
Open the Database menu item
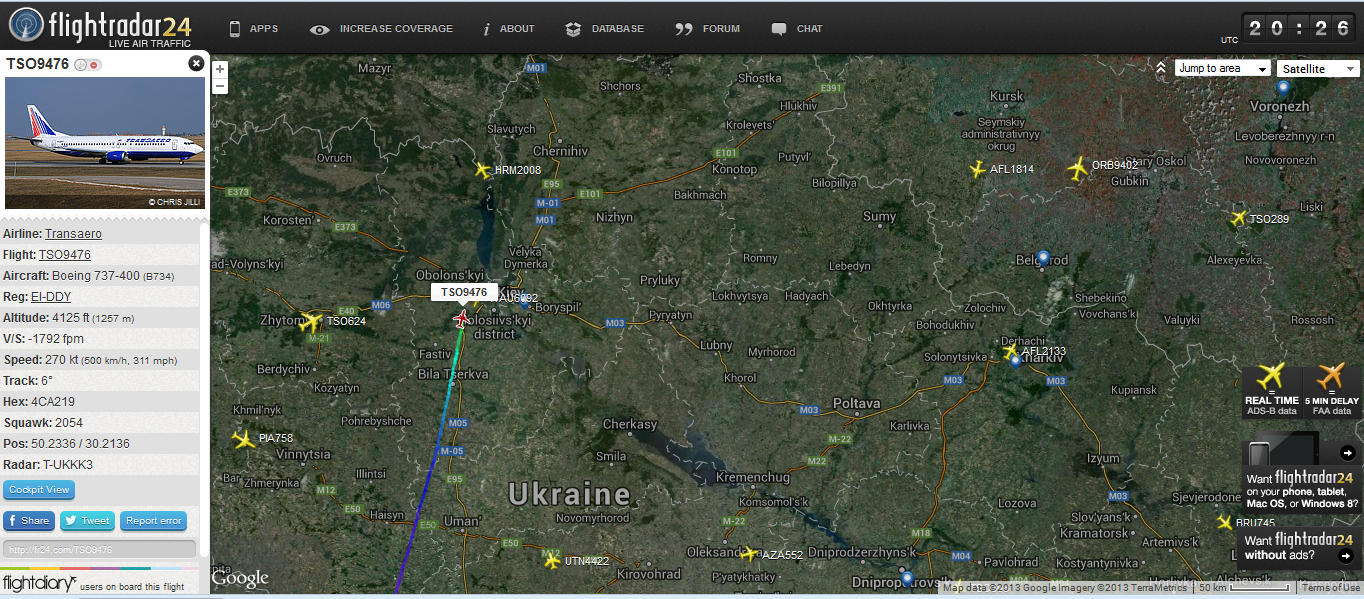click(604, 29)
